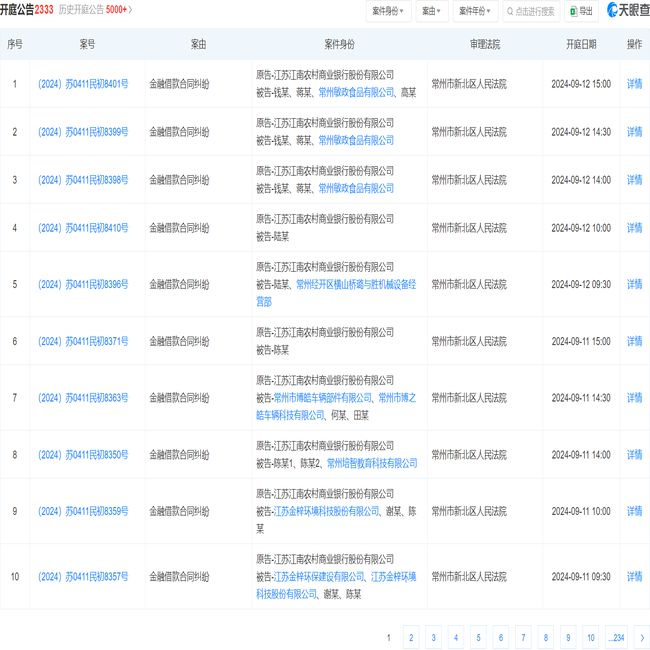Open case (2024)苏0411民初8398号
Image resolution: width=650 pixels, height=650 pixels.
tap(83, 180)
